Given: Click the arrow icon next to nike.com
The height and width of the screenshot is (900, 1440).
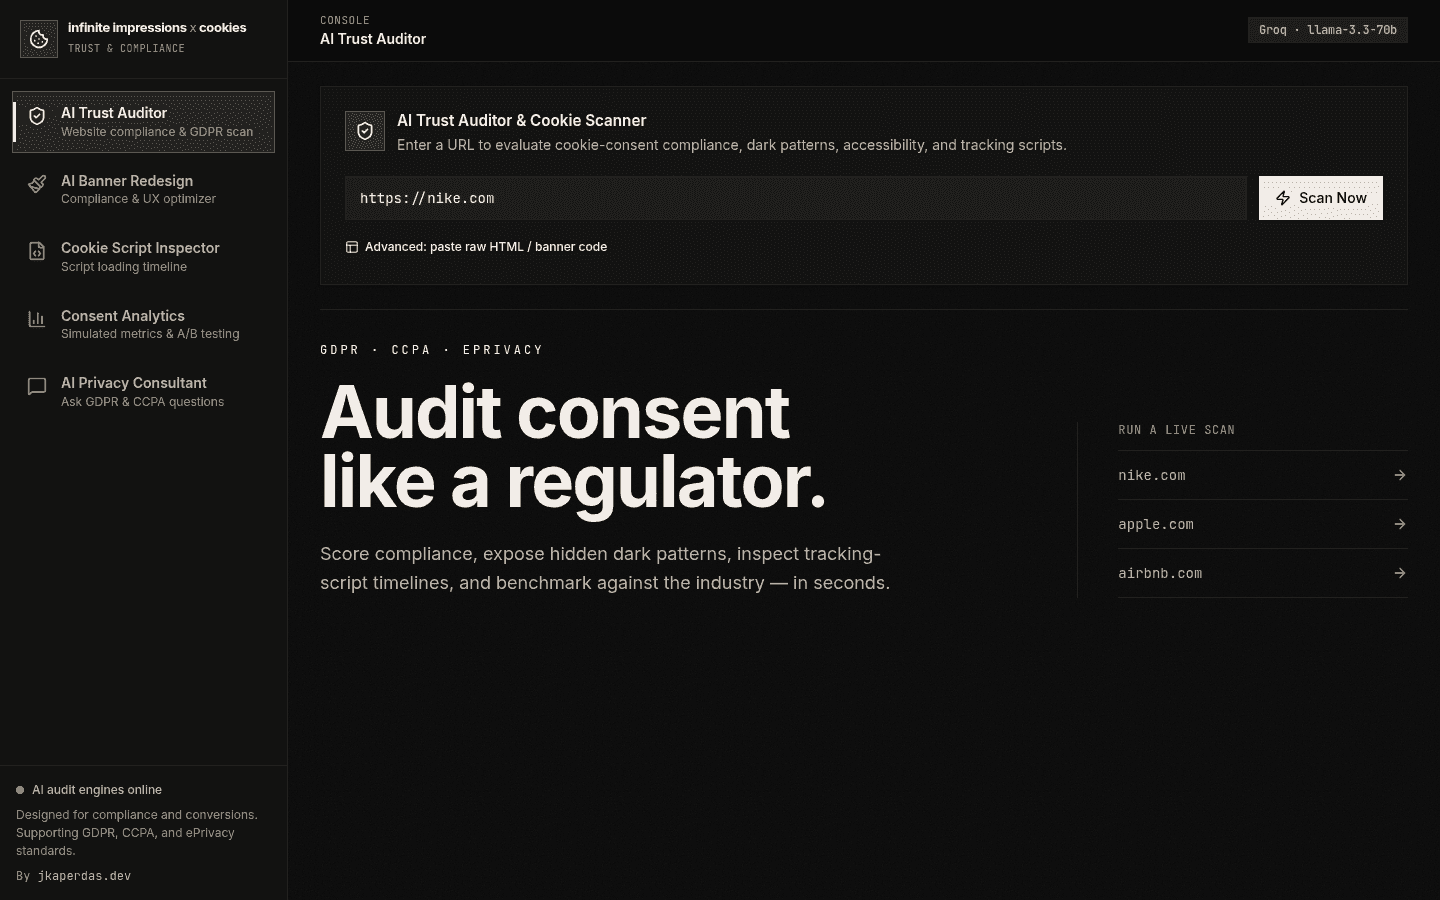Looking at the screenshot, I should [1400, 475].
